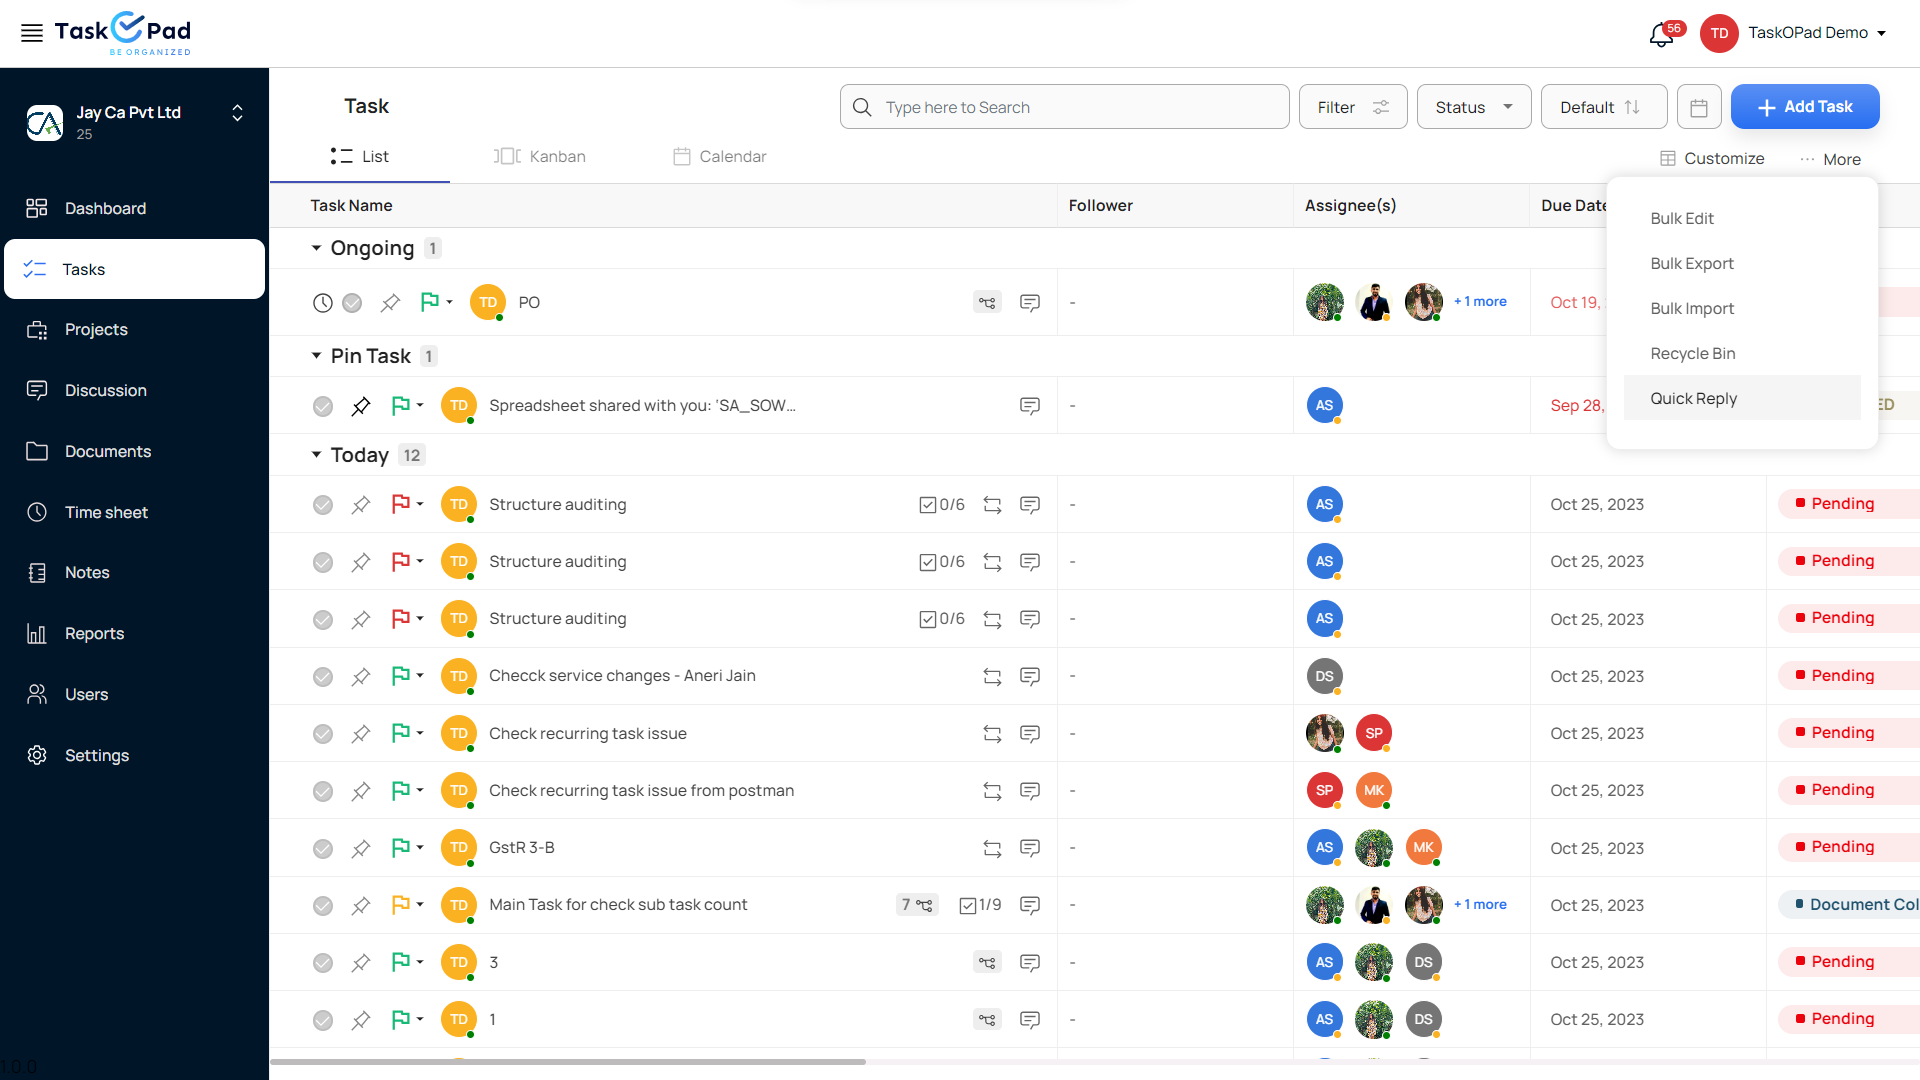Click the Add Task button
This screenshot has width=1920, height=1080.
[x=1804, y=107]
